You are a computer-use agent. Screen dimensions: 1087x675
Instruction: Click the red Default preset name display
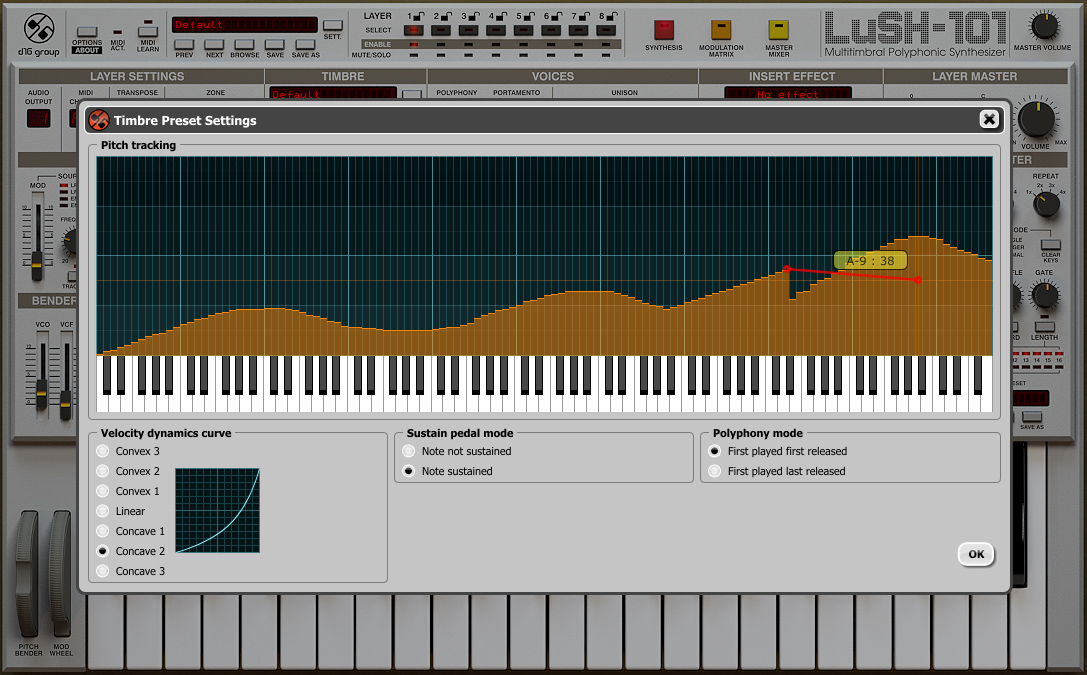pos(244,24)
